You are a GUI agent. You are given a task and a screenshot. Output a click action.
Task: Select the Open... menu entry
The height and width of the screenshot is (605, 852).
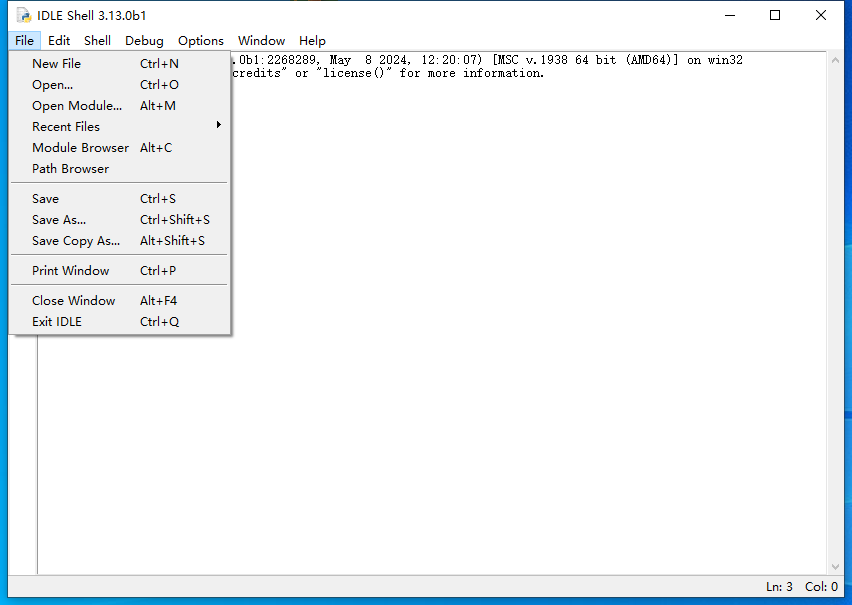[x=120, y=85]
